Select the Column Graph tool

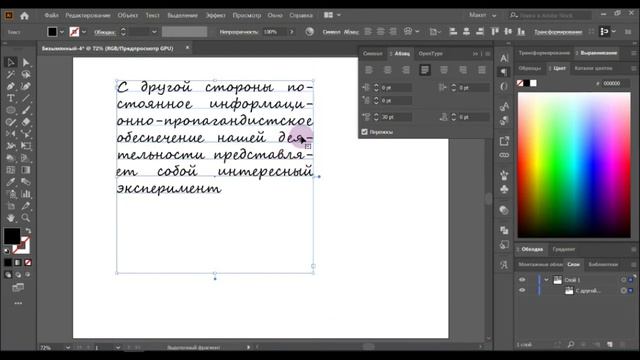26,194
